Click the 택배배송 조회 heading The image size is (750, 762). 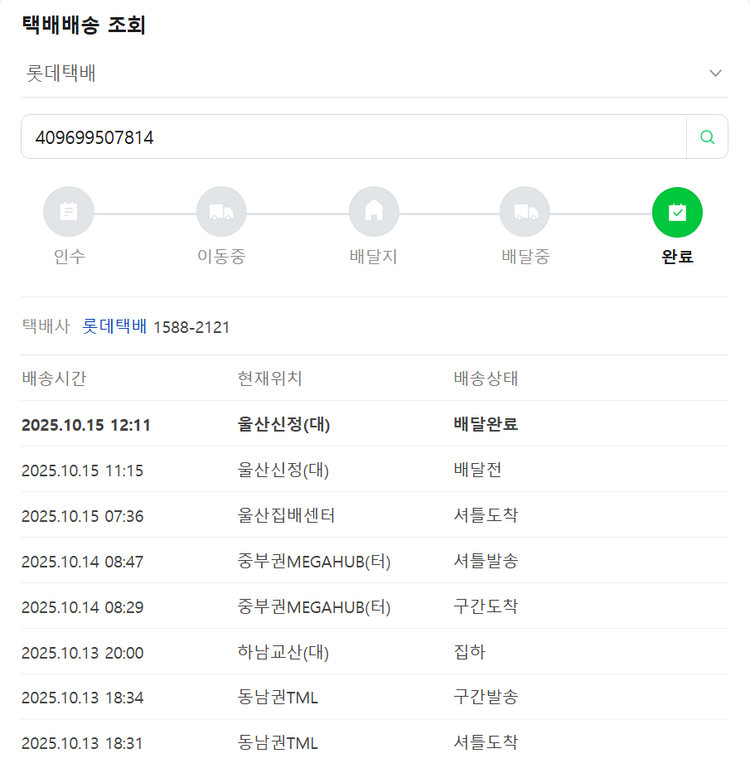point(84,25)
